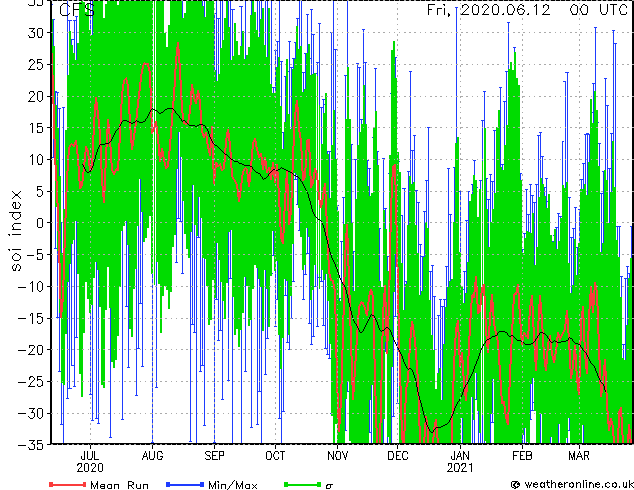634x490 pixels.
Task: Click the '-15' y-axis tick value
Action: coord(32,318)
